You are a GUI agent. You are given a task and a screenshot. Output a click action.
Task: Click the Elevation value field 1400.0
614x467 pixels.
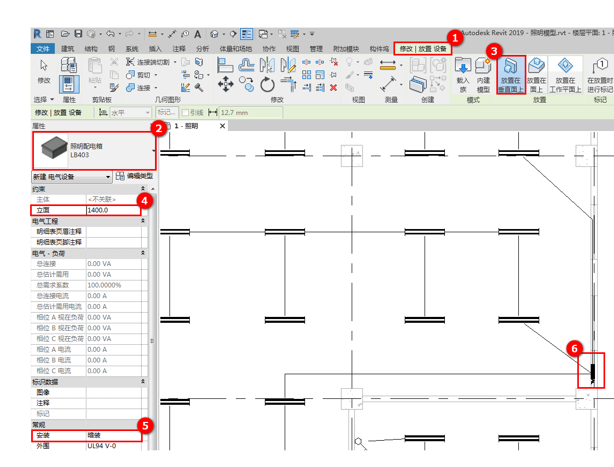112,210
